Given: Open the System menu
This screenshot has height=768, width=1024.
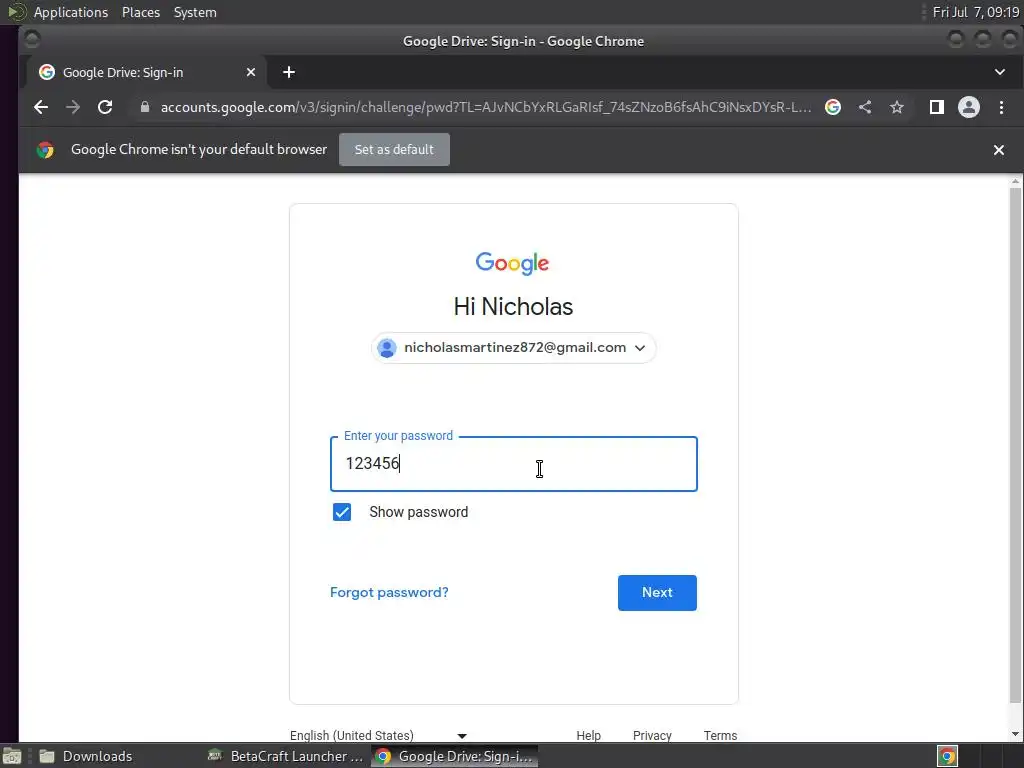Looking at the screenshot, I should coord(195,12).
